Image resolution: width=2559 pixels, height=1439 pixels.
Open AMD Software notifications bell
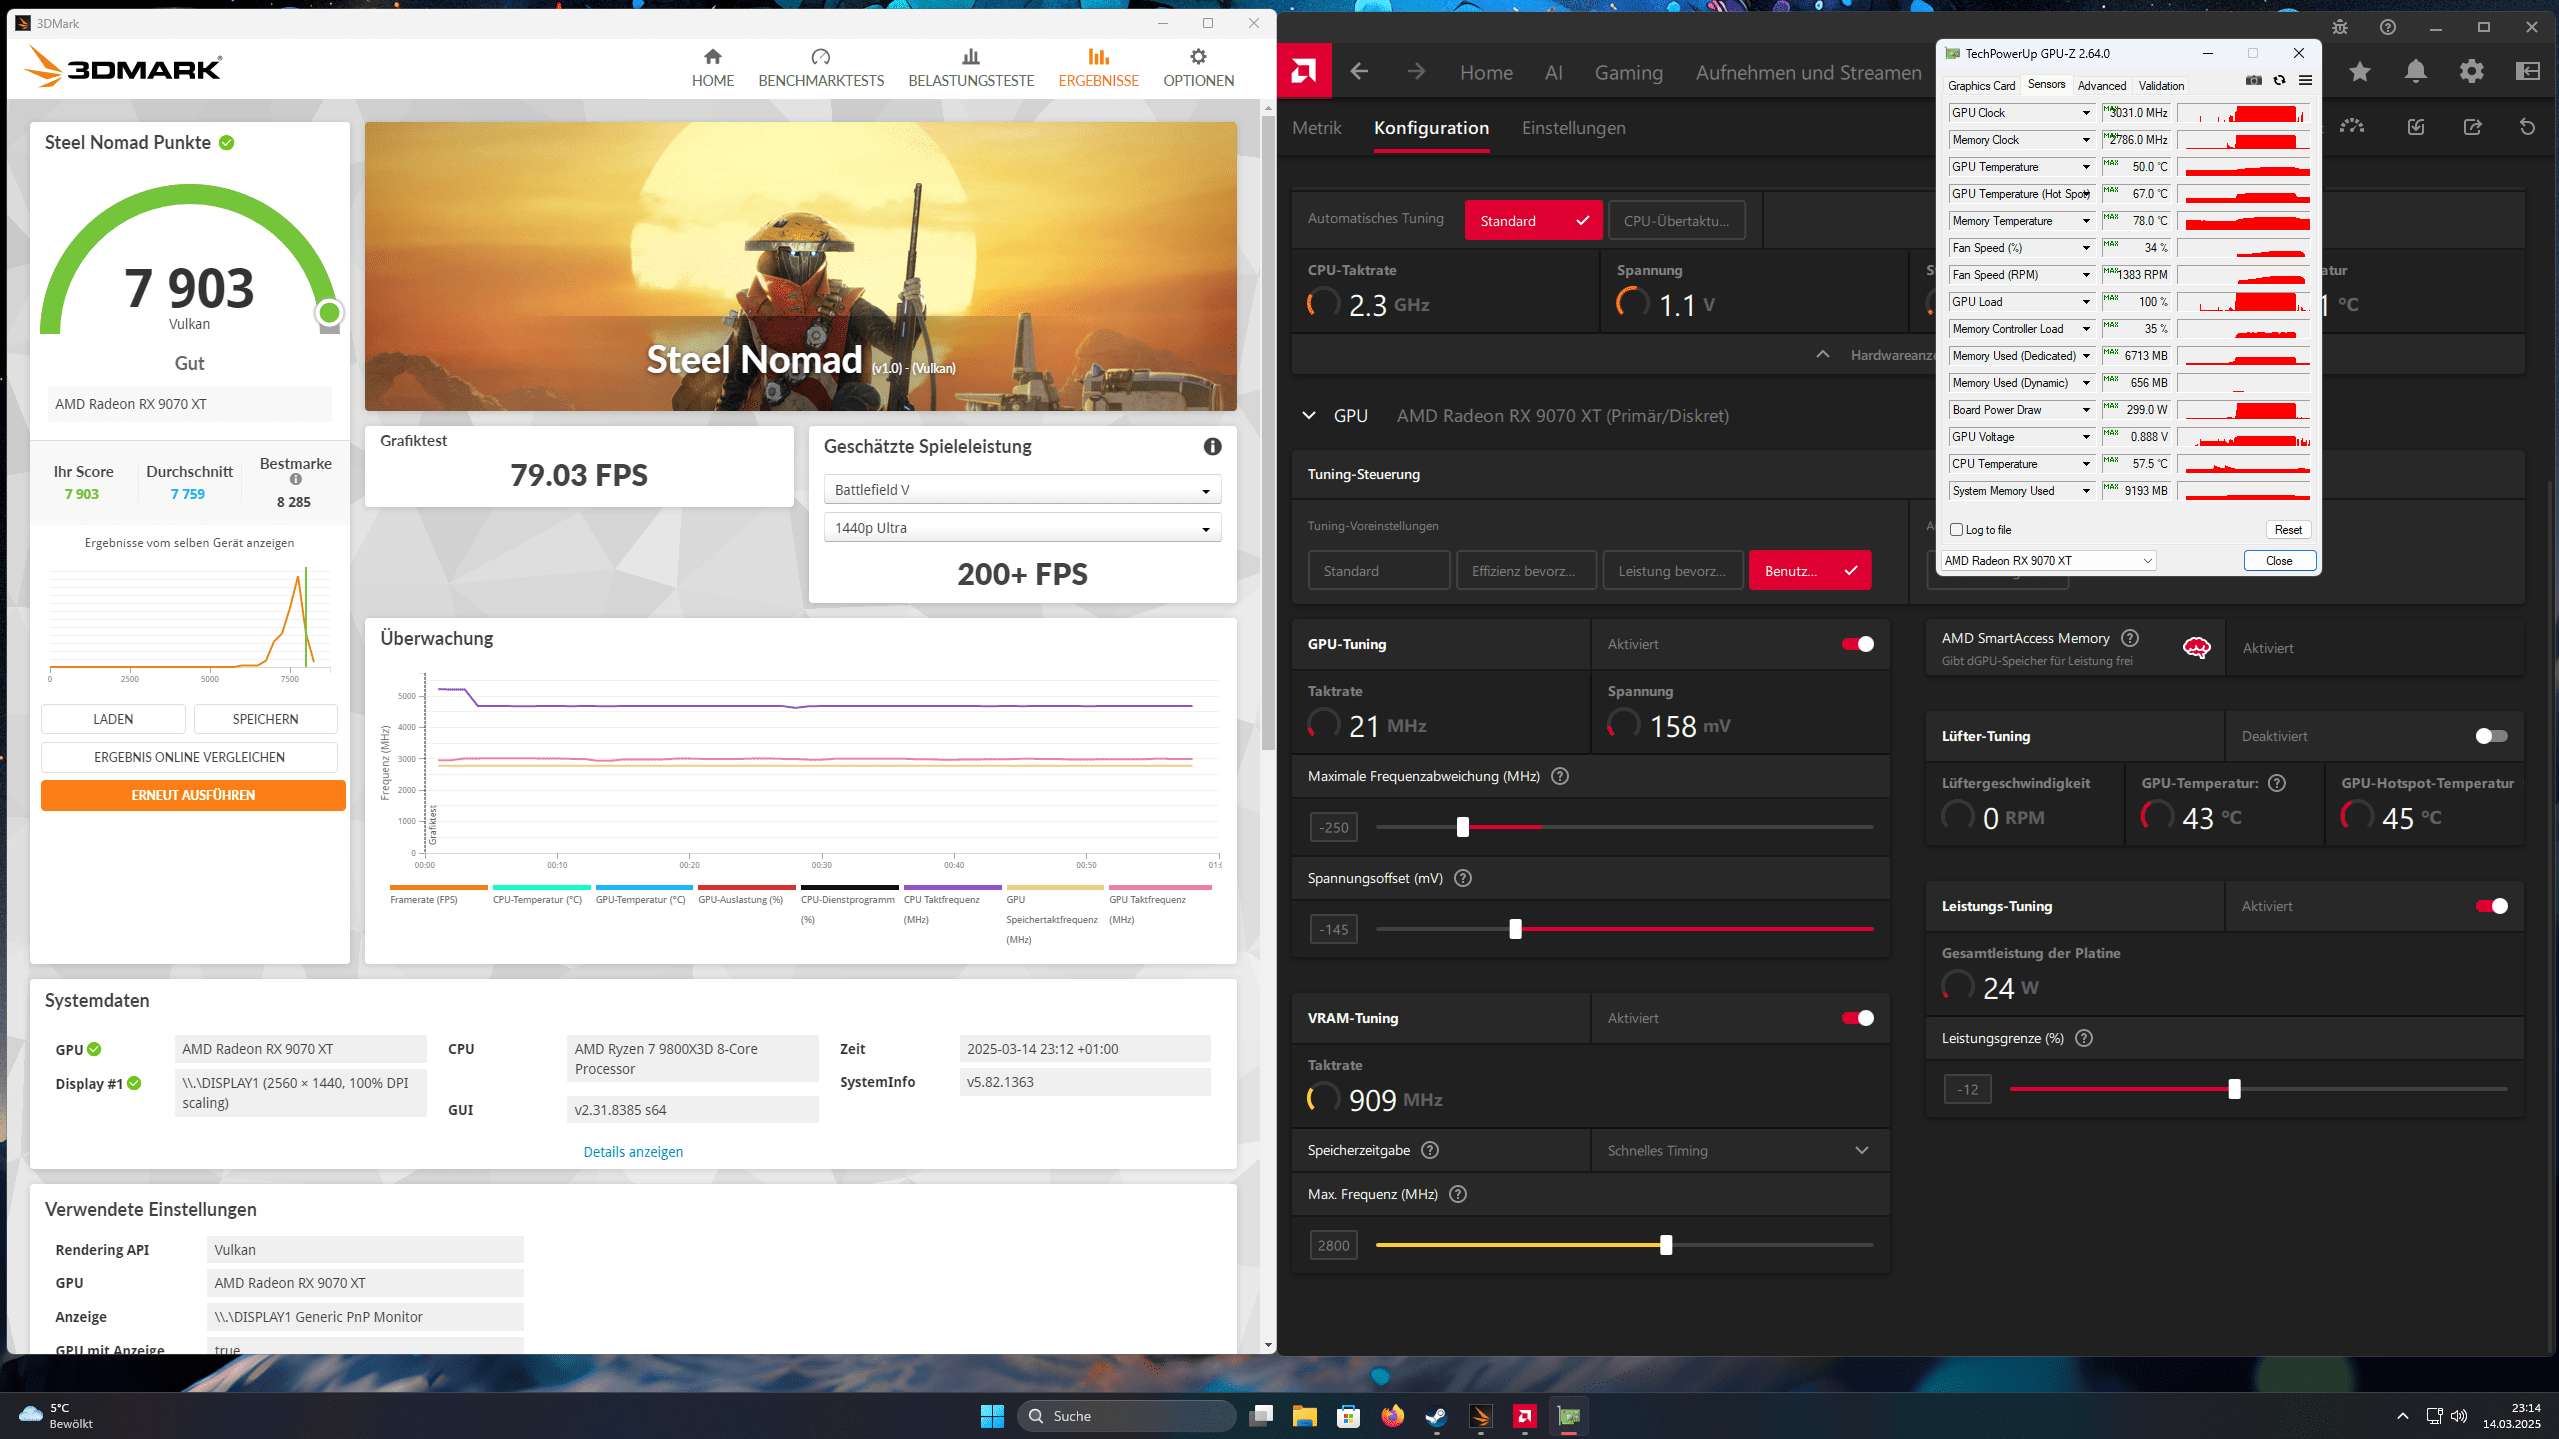[x=2416, y=71]
